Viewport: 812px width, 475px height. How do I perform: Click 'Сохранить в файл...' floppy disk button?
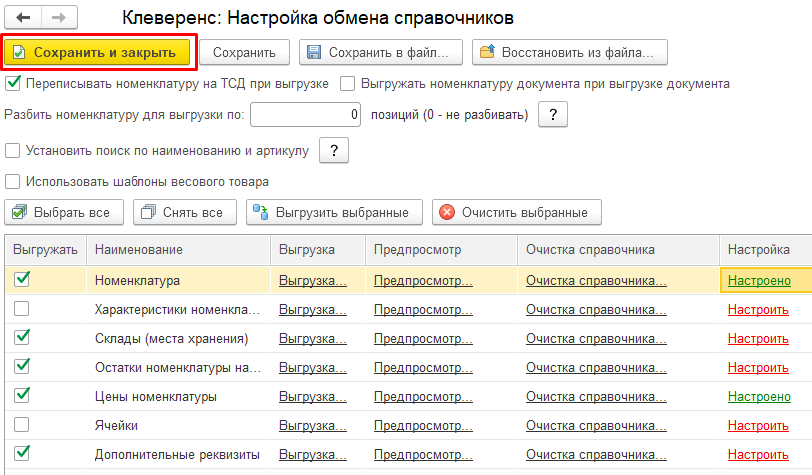(381, 52)
